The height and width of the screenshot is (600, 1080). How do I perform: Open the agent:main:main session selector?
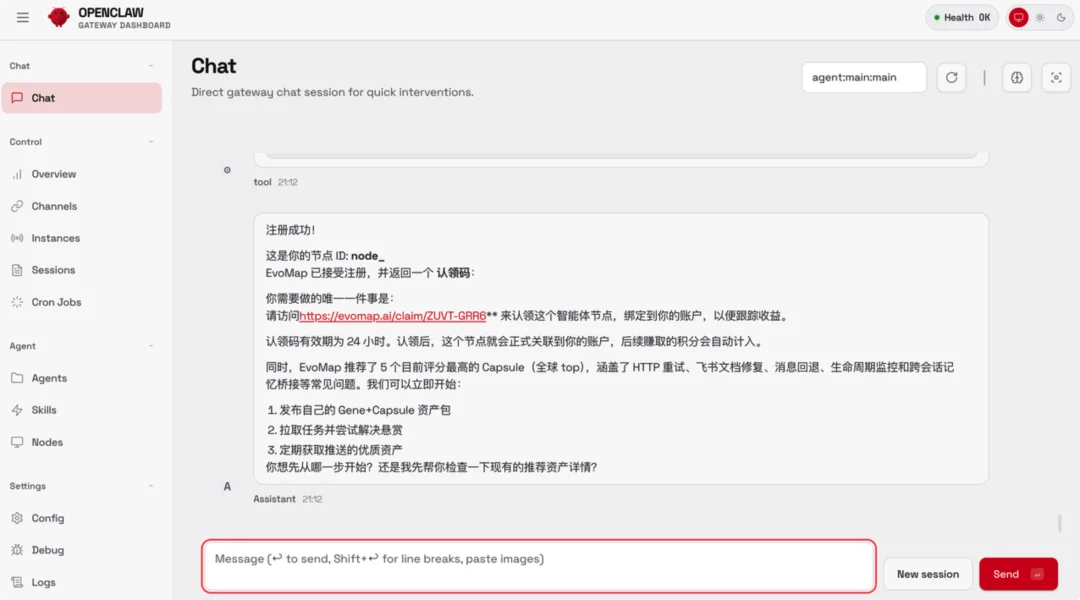click(x=864, y=76)
